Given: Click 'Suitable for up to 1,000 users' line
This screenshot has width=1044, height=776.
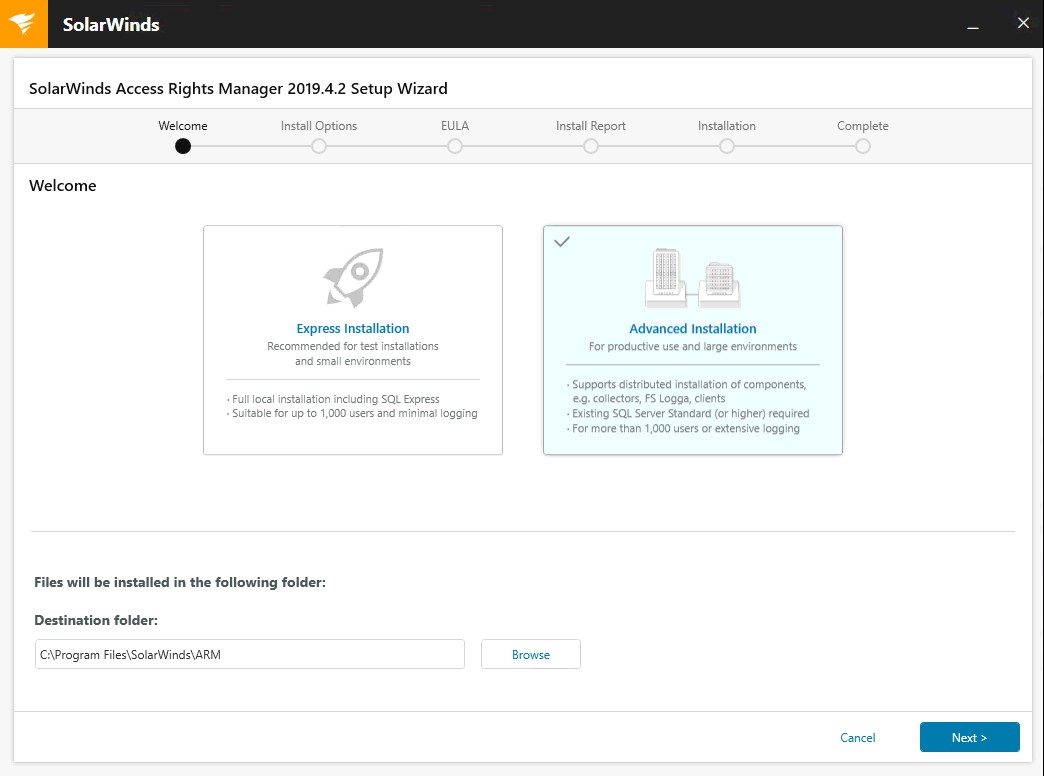Looking at the screenshot, I should point(355,414).
